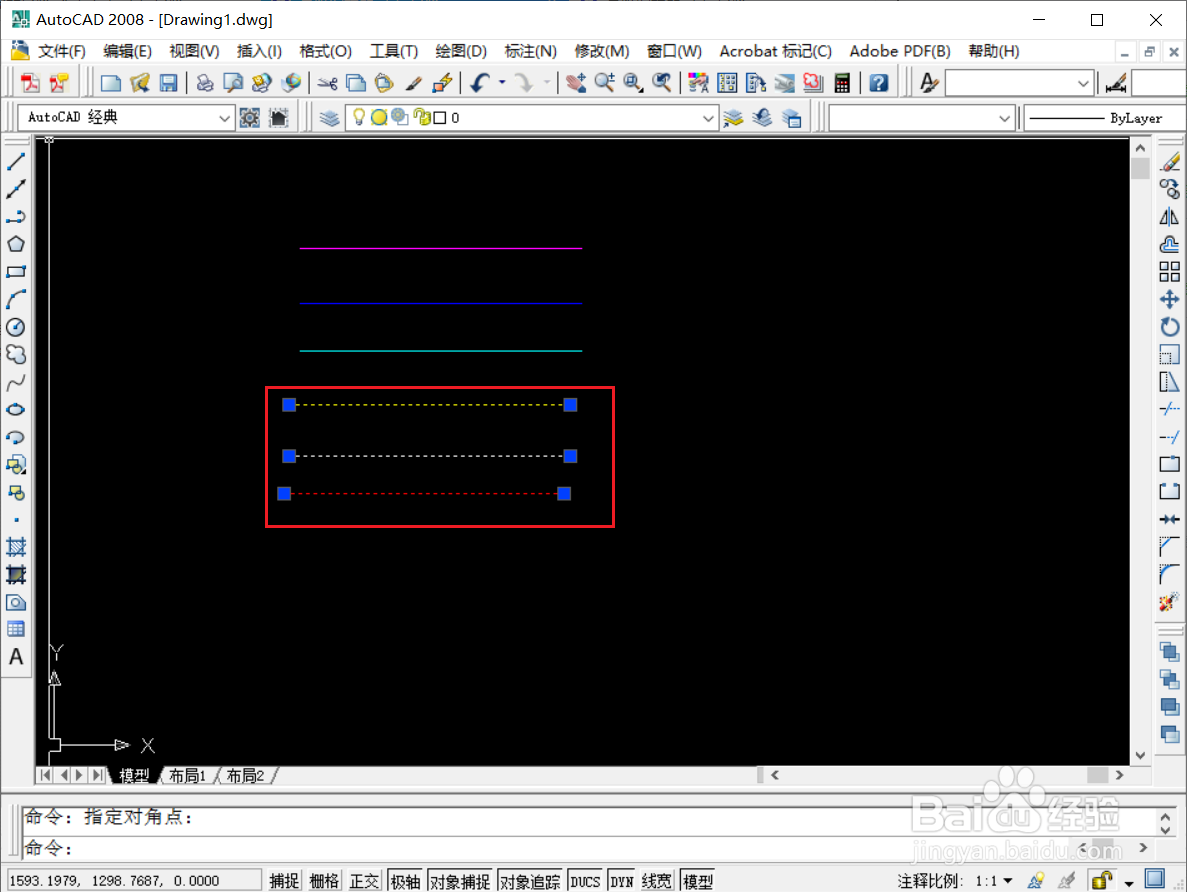
Task: Click the Copy object tool
Action: coord(1170,189)
